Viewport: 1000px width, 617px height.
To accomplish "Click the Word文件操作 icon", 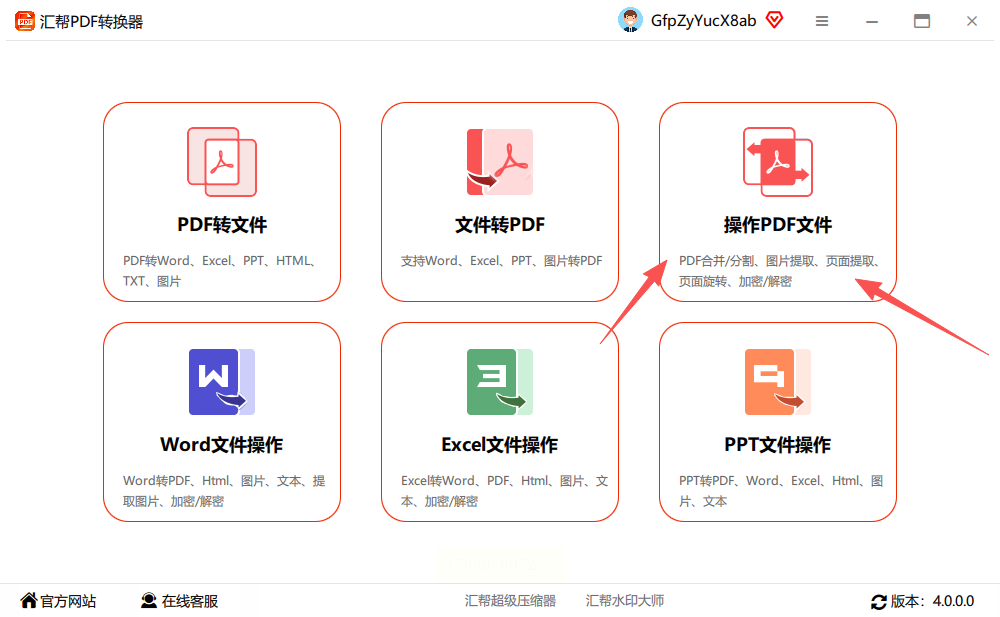I will [222, 382].
